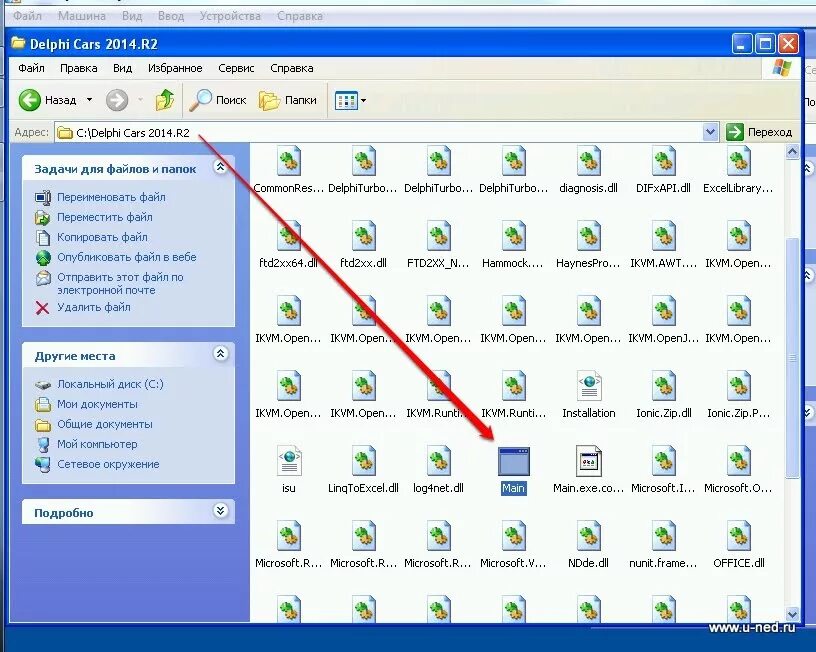This screenshot has height=652, width=816.
Task: Open Мои документы link
Action: point(97,404)
